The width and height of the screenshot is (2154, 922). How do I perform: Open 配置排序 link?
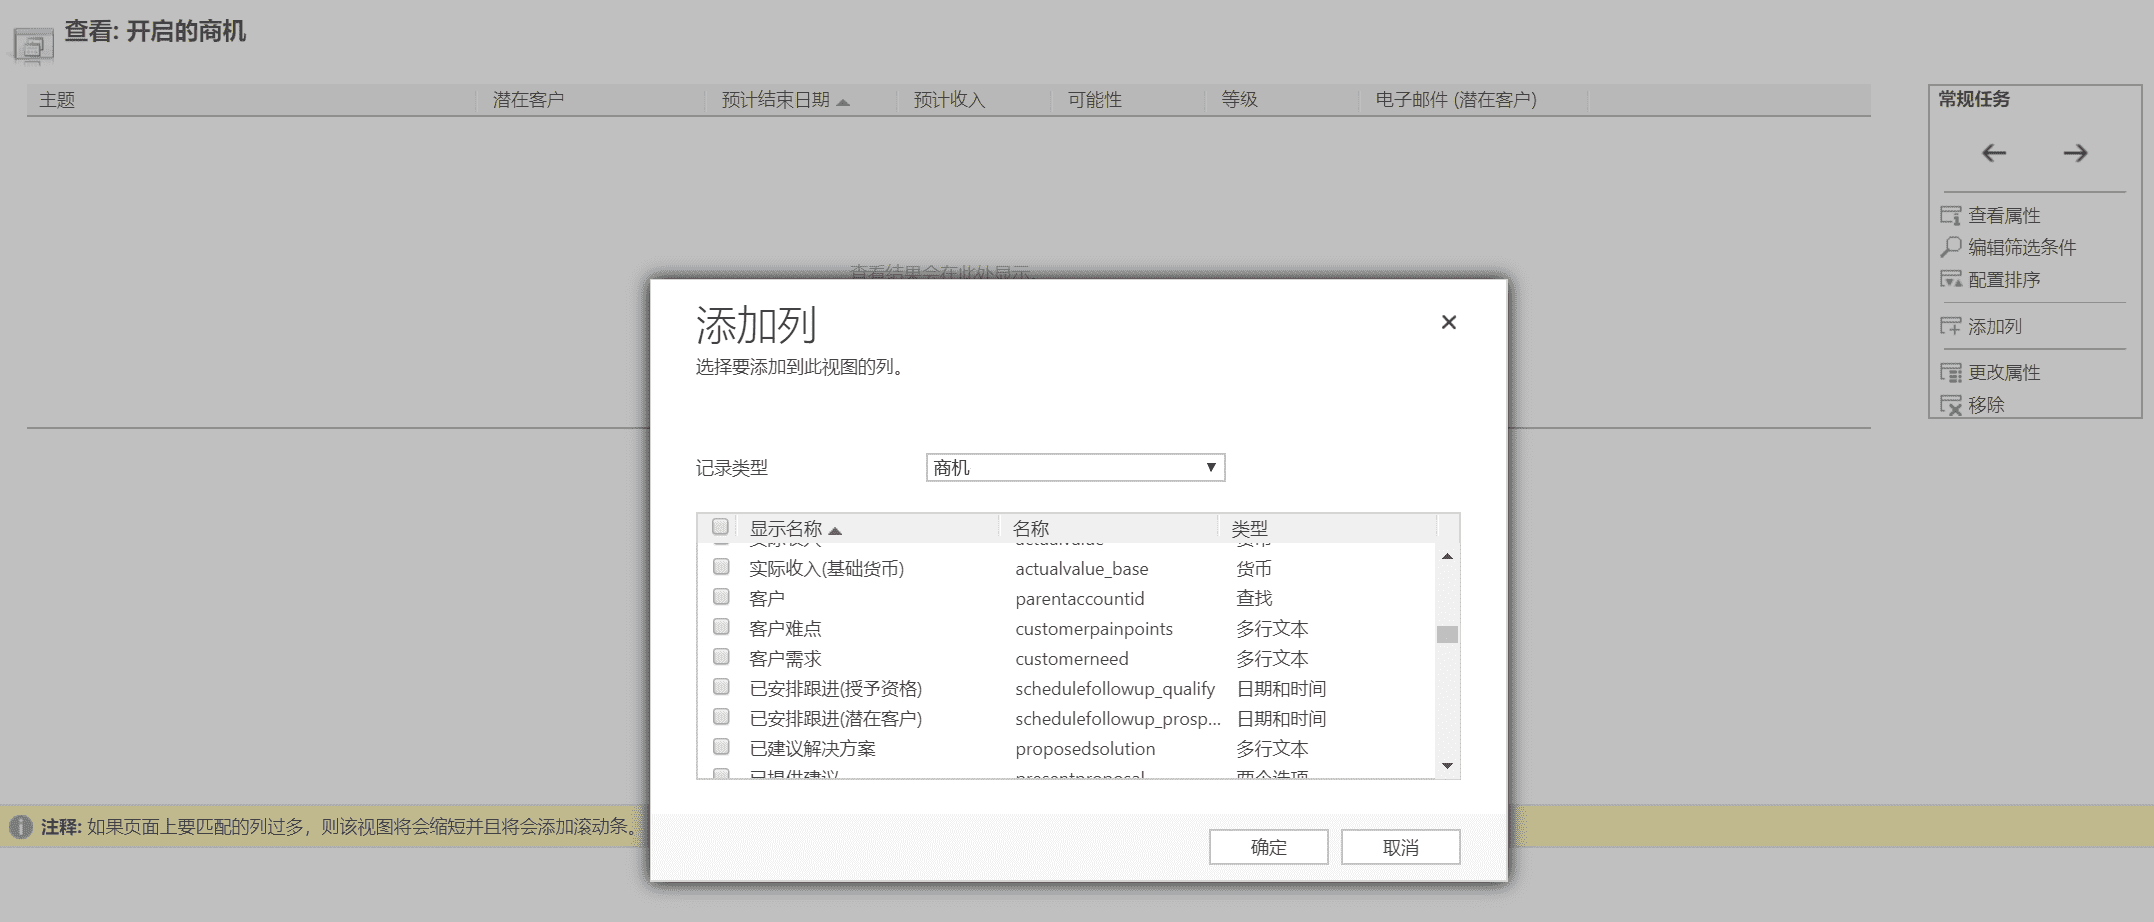2004,280
